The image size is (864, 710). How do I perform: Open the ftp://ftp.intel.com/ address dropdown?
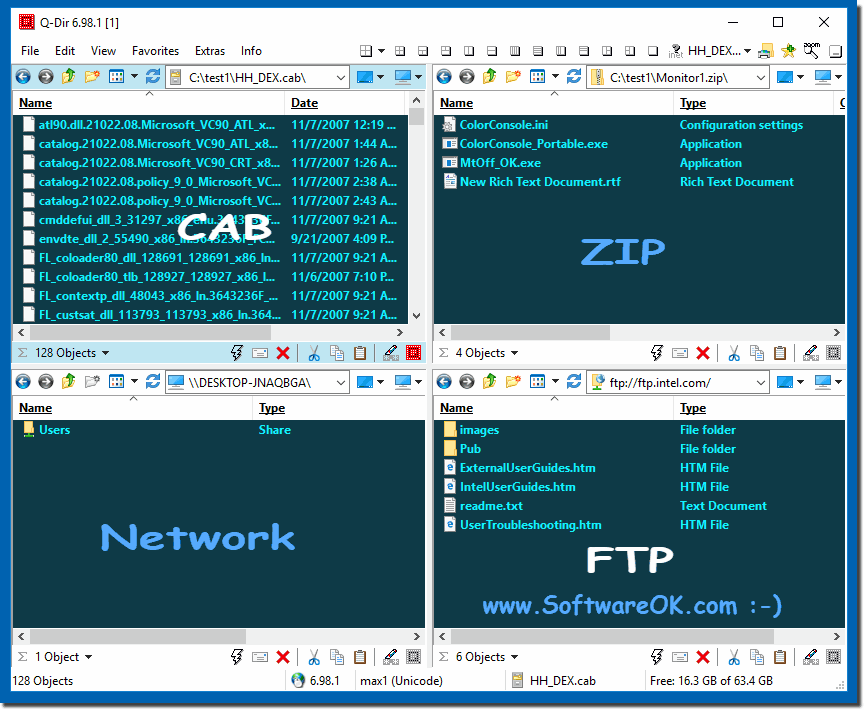[x=761, y=382]
